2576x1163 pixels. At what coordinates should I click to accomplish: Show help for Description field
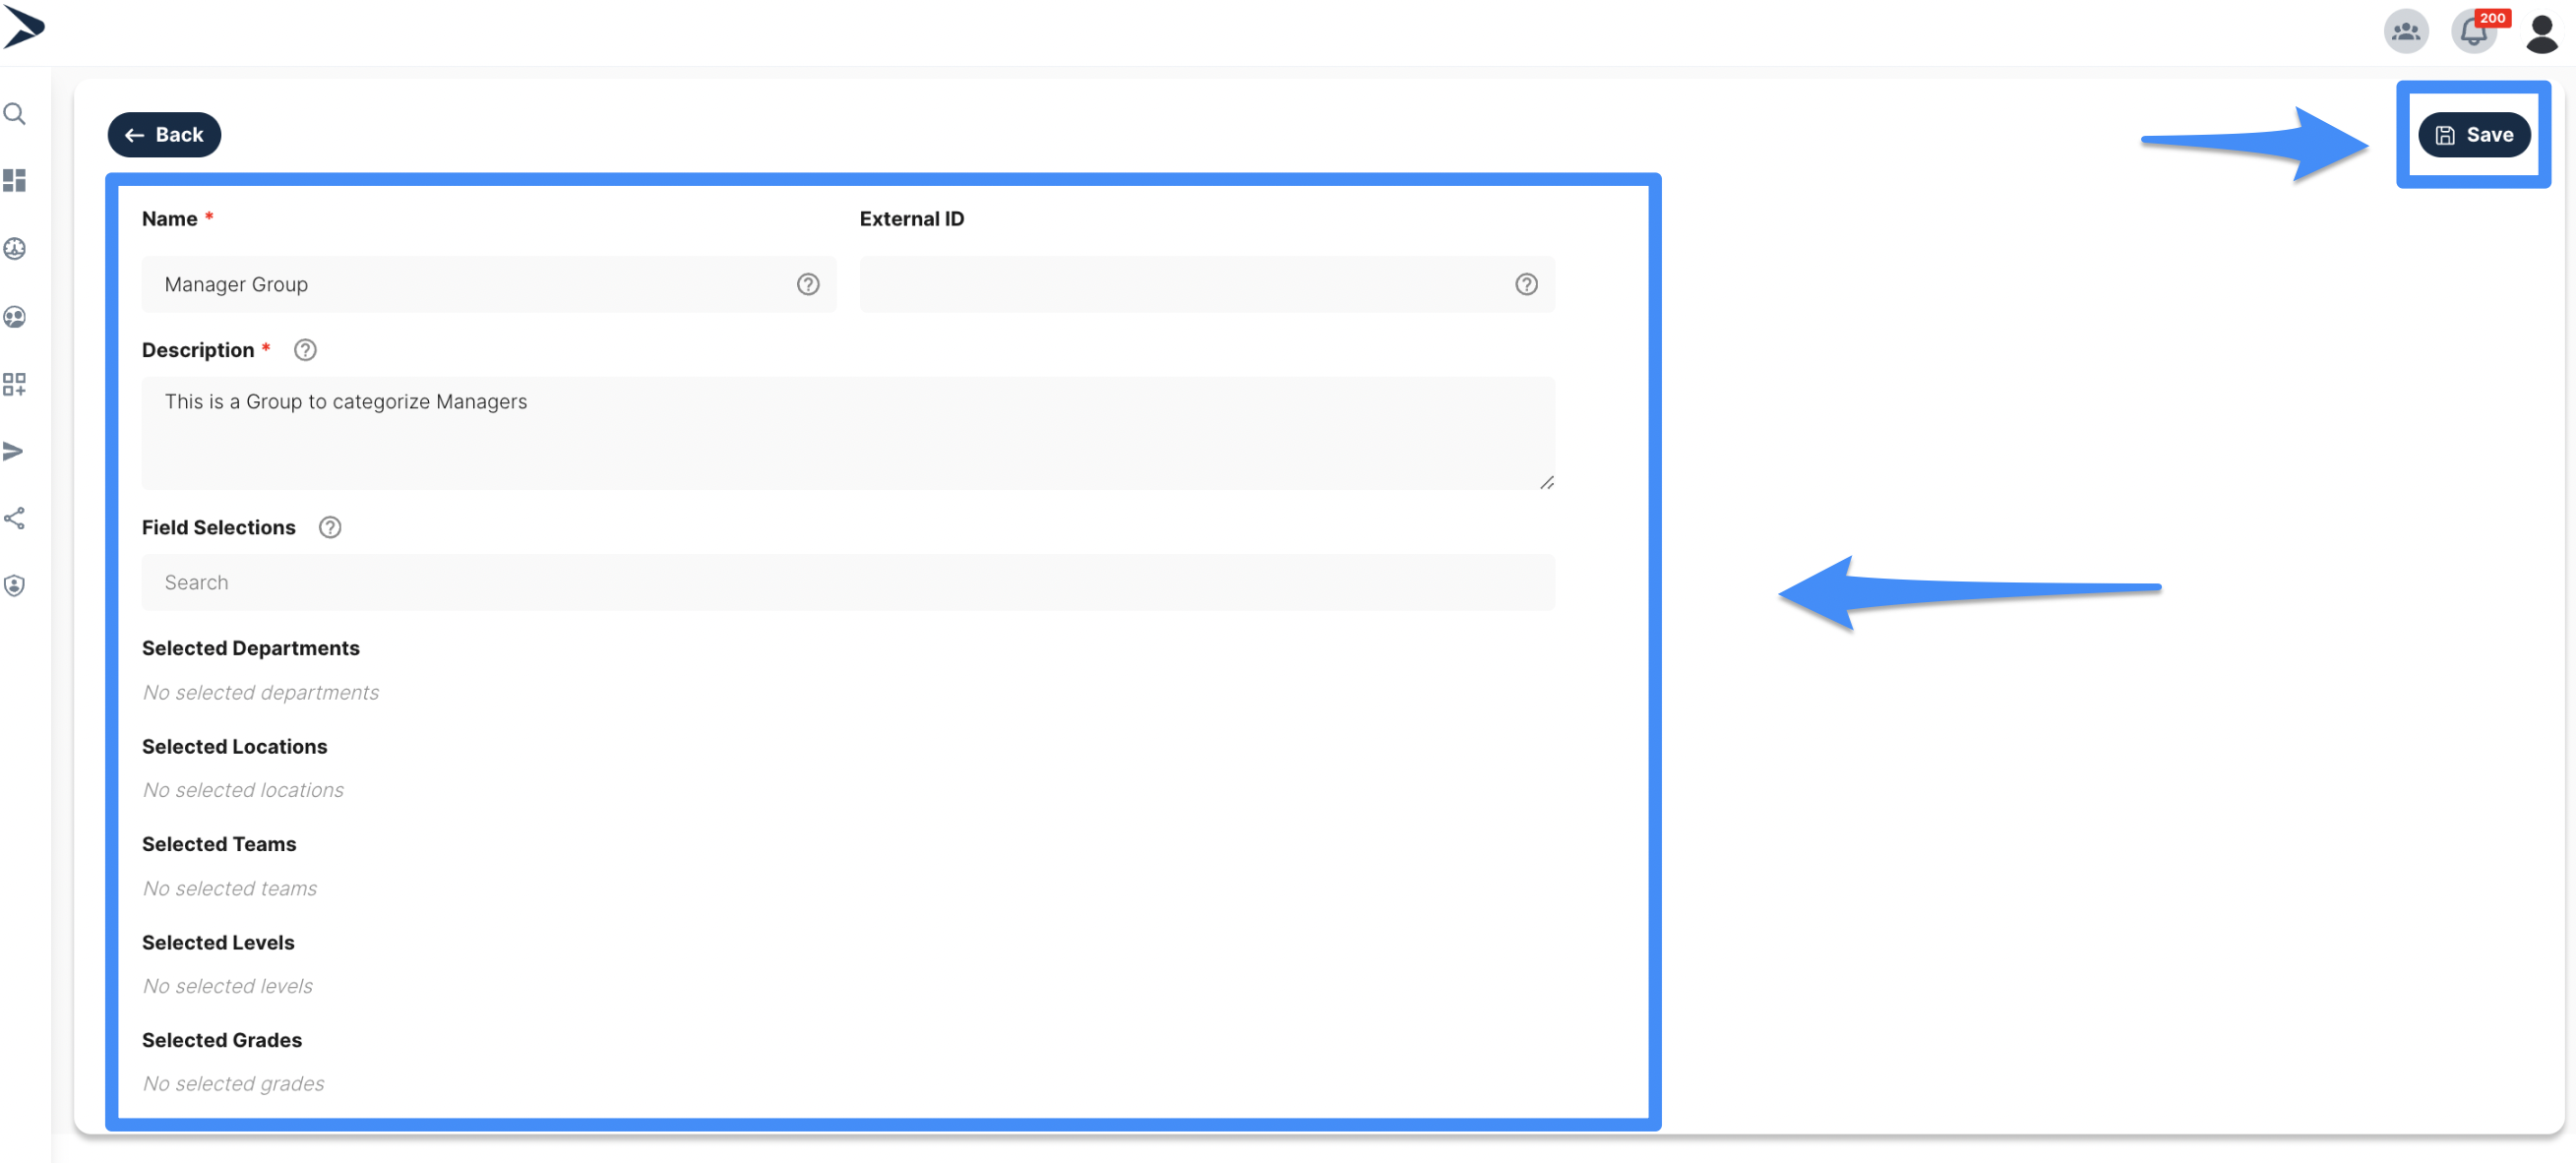point(305,350)
